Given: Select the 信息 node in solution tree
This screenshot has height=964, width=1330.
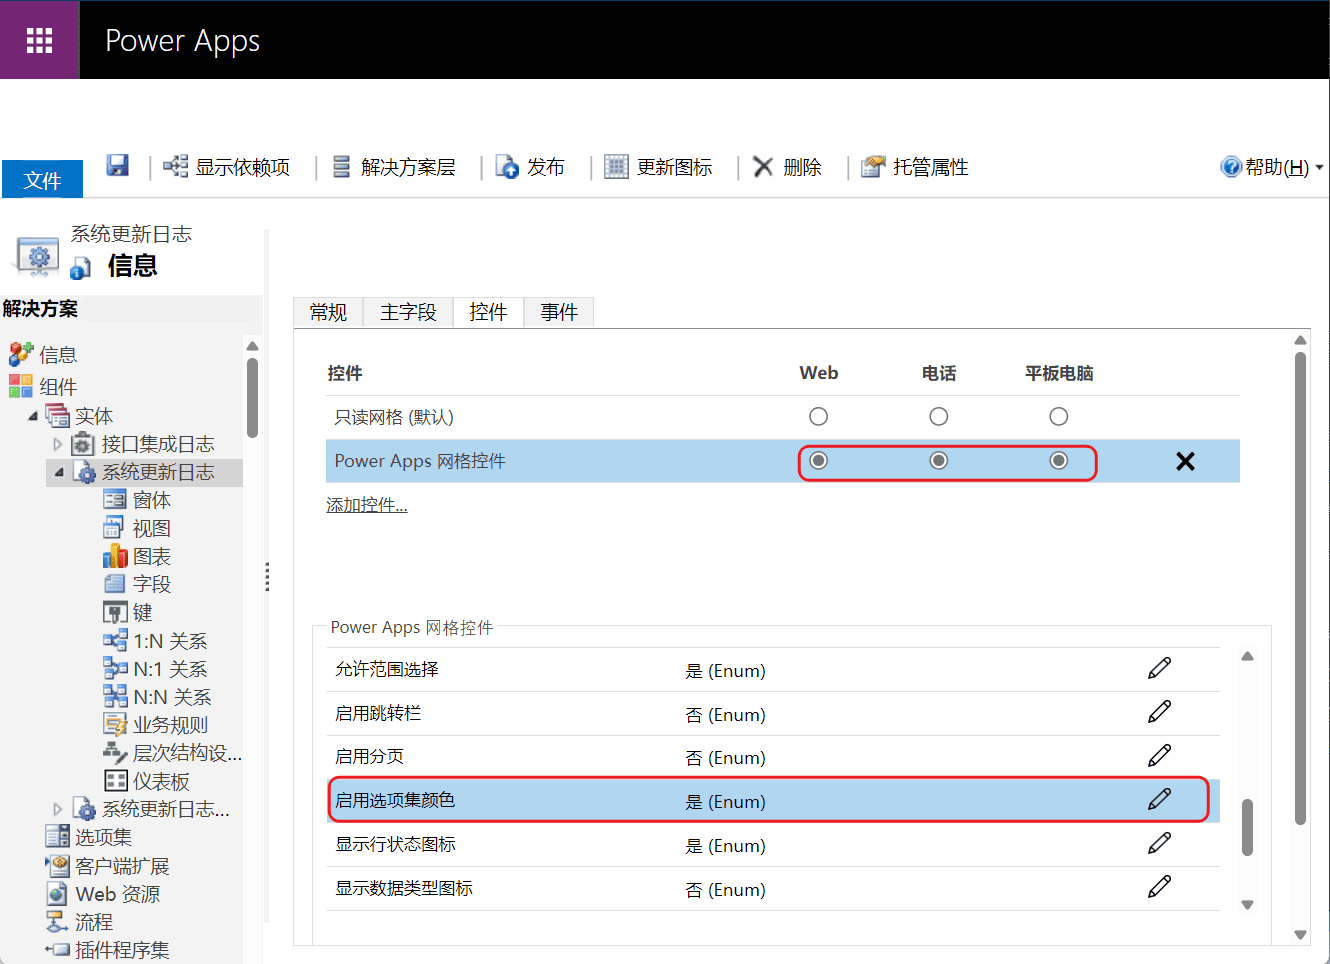Looking at the screenshot, I should 57,355.
